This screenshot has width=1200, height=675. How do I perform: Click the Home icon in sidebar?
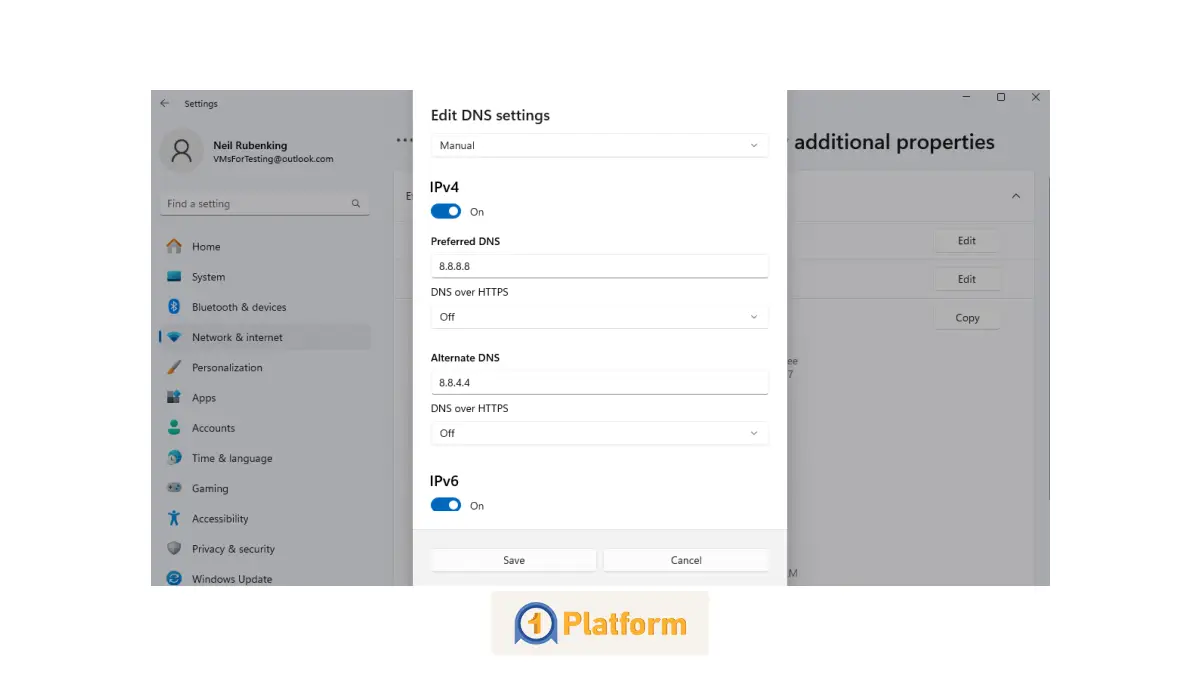[x=174, y=246]
